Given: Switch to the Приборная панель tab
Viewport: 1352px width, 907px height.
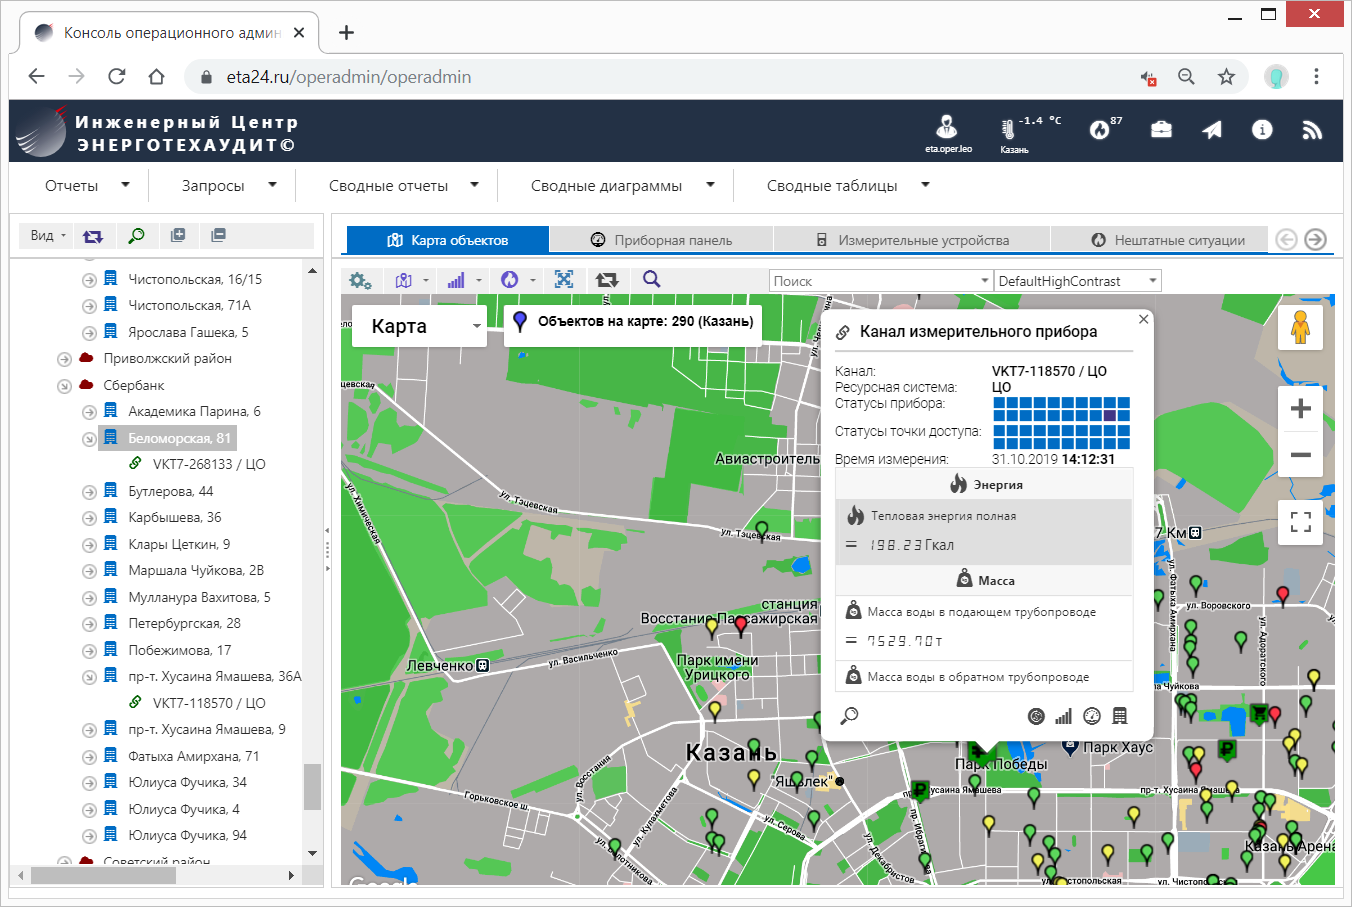Looking at the screenshot, I should pos(661,240).
